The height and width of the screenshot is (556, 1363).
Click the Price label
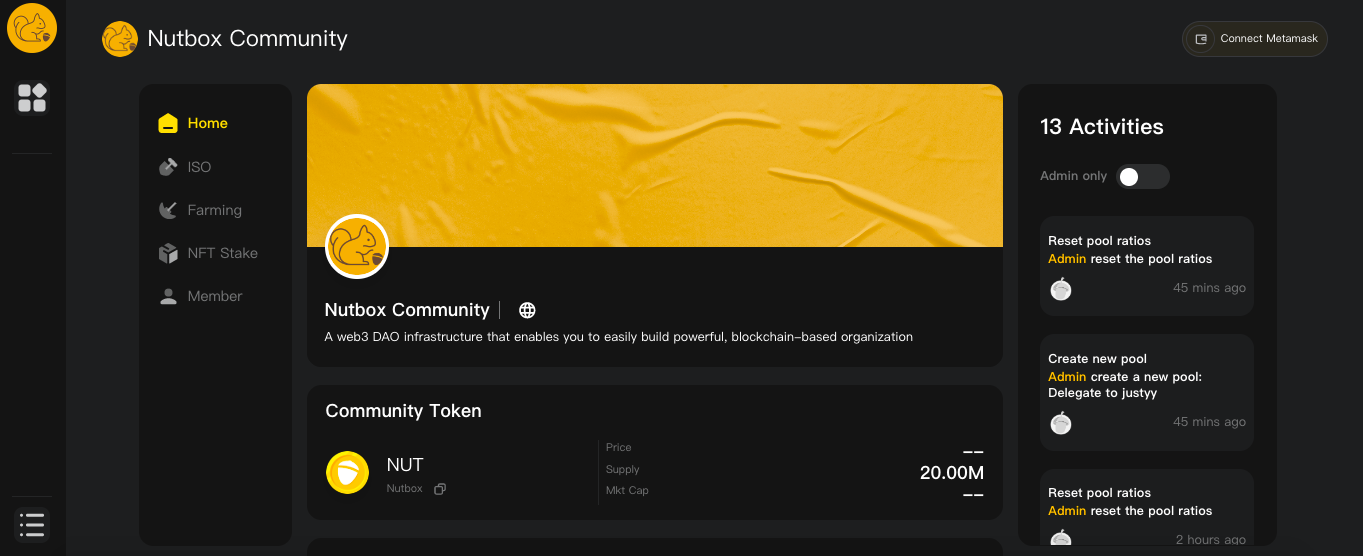coord(619,447)
